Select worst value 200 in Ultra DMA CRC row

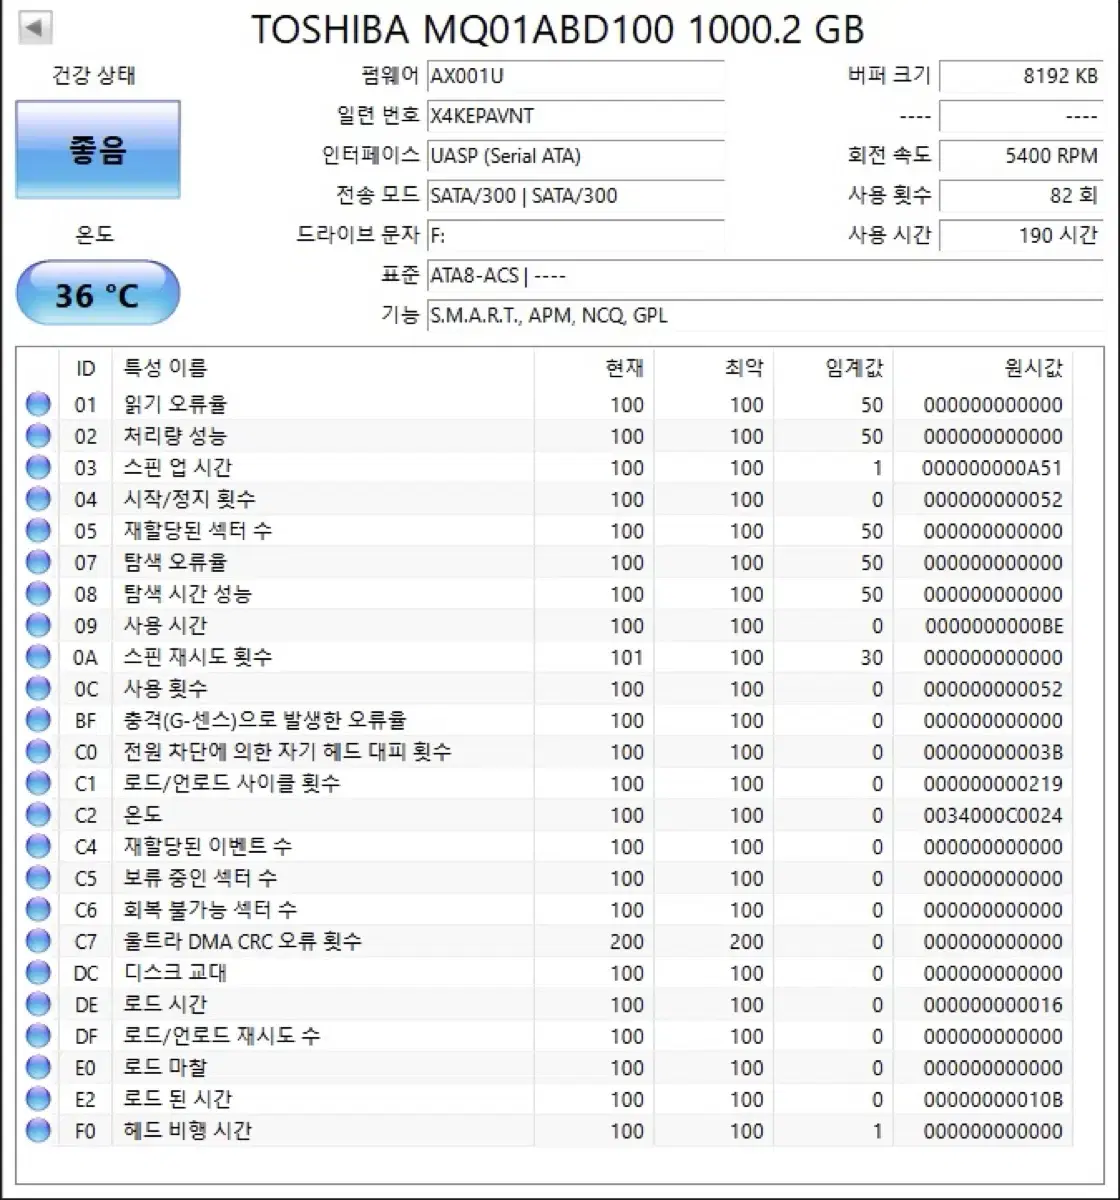747,942
